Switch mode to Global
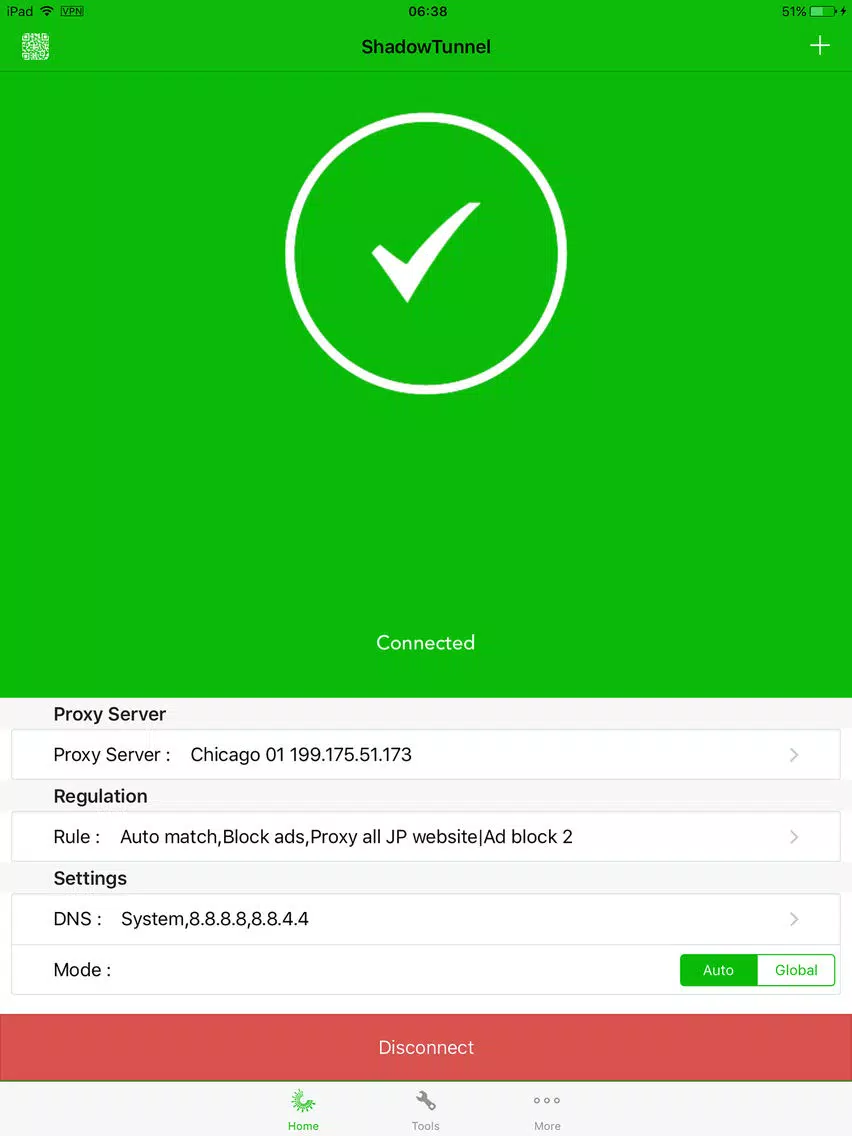The width and height of the screenshot is (852, 1136). [x=796, y=970]
